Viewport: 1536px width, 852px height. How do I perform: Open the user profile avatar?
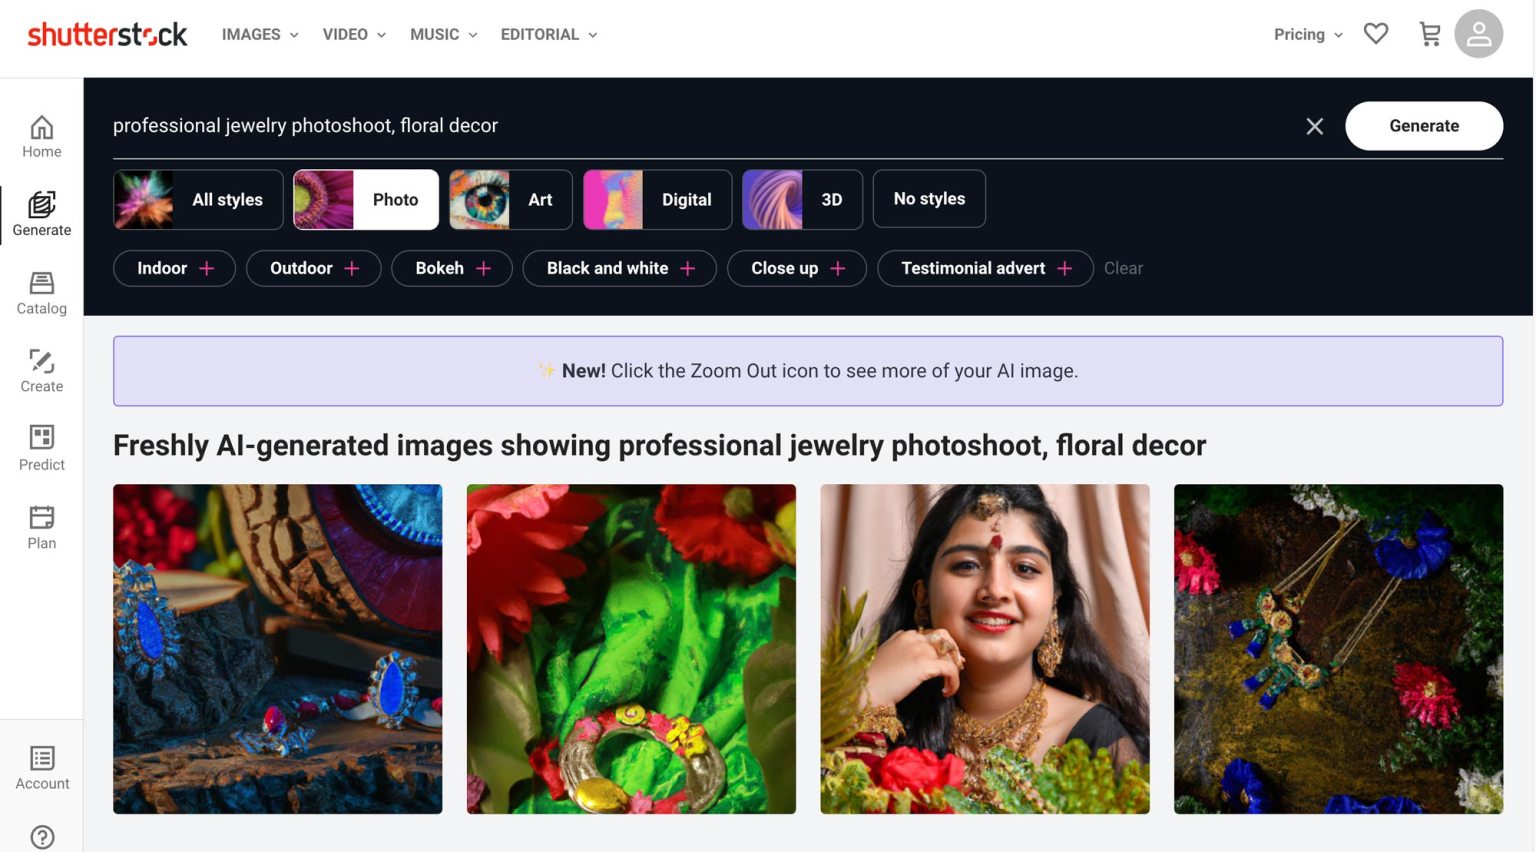pyautogui.click(x=1478, y=34)
